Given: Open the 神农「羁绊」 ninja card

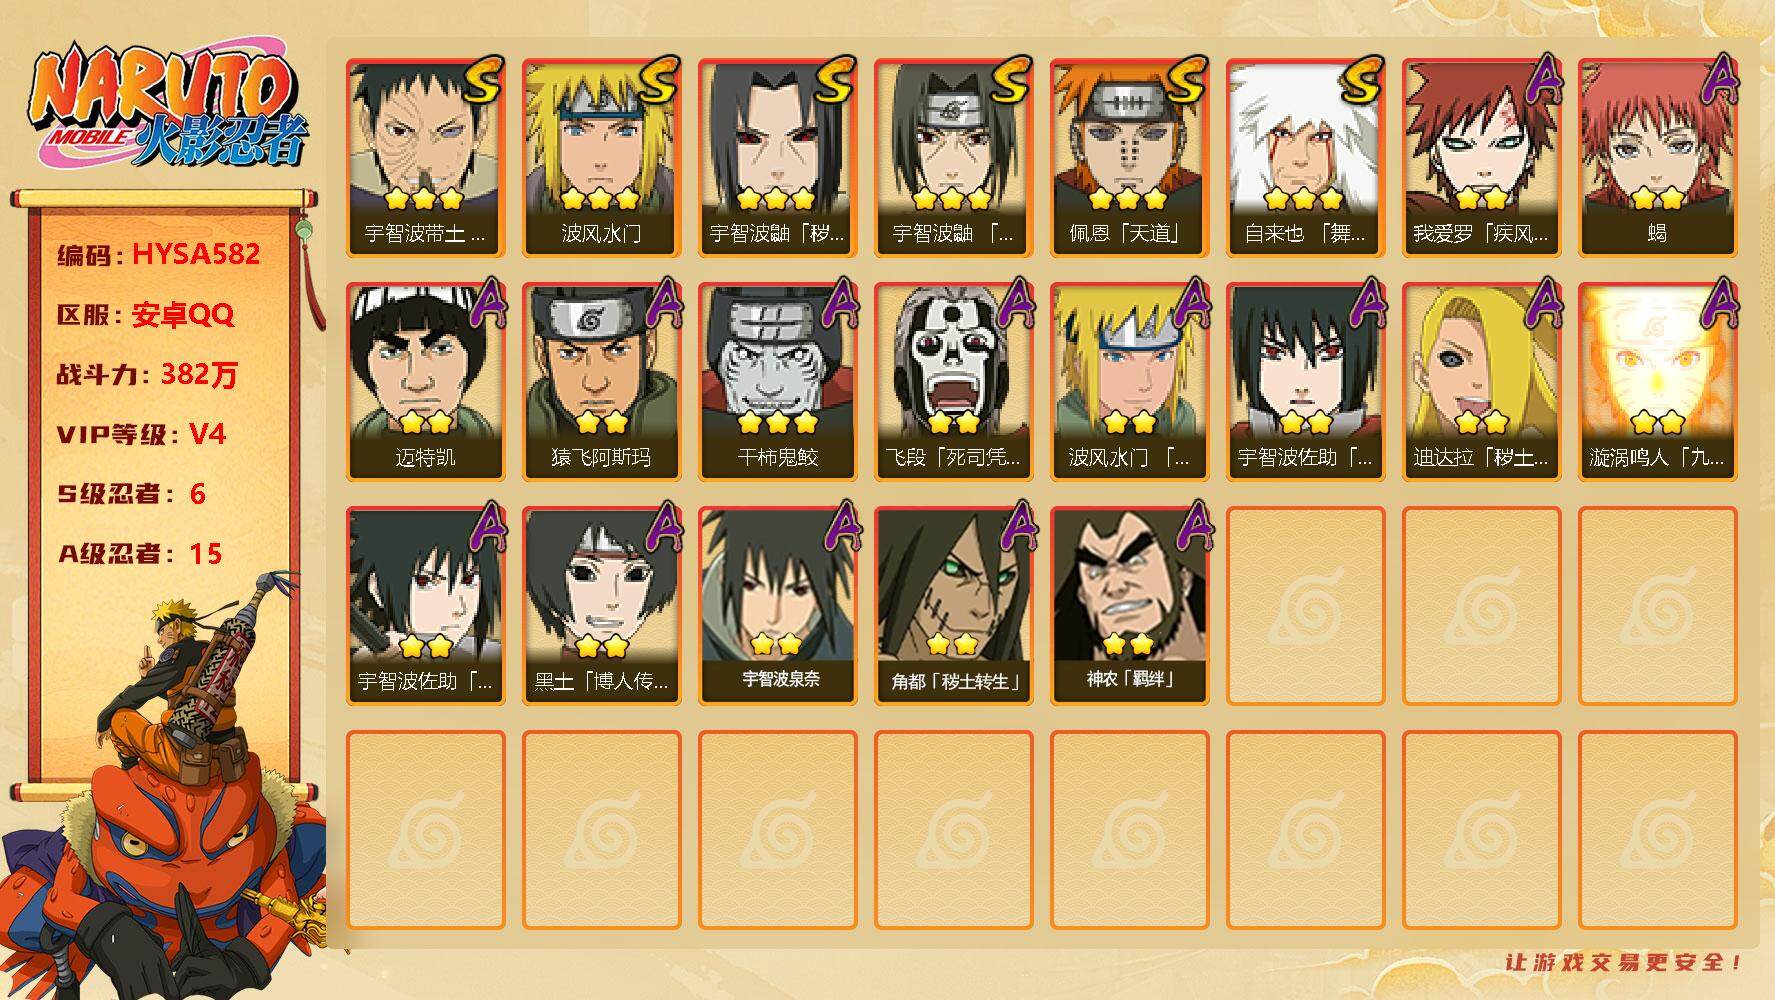Looking at the screenshot, I should click(1129, 605).
